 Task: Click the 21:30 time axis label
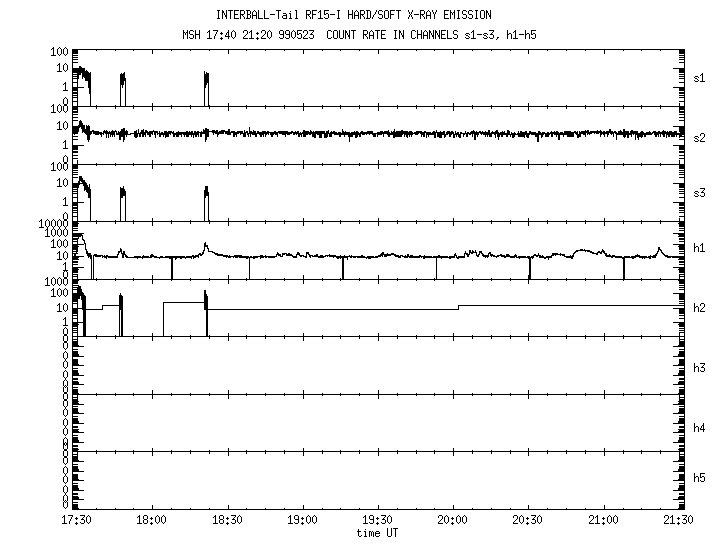[x=678, y=521]
